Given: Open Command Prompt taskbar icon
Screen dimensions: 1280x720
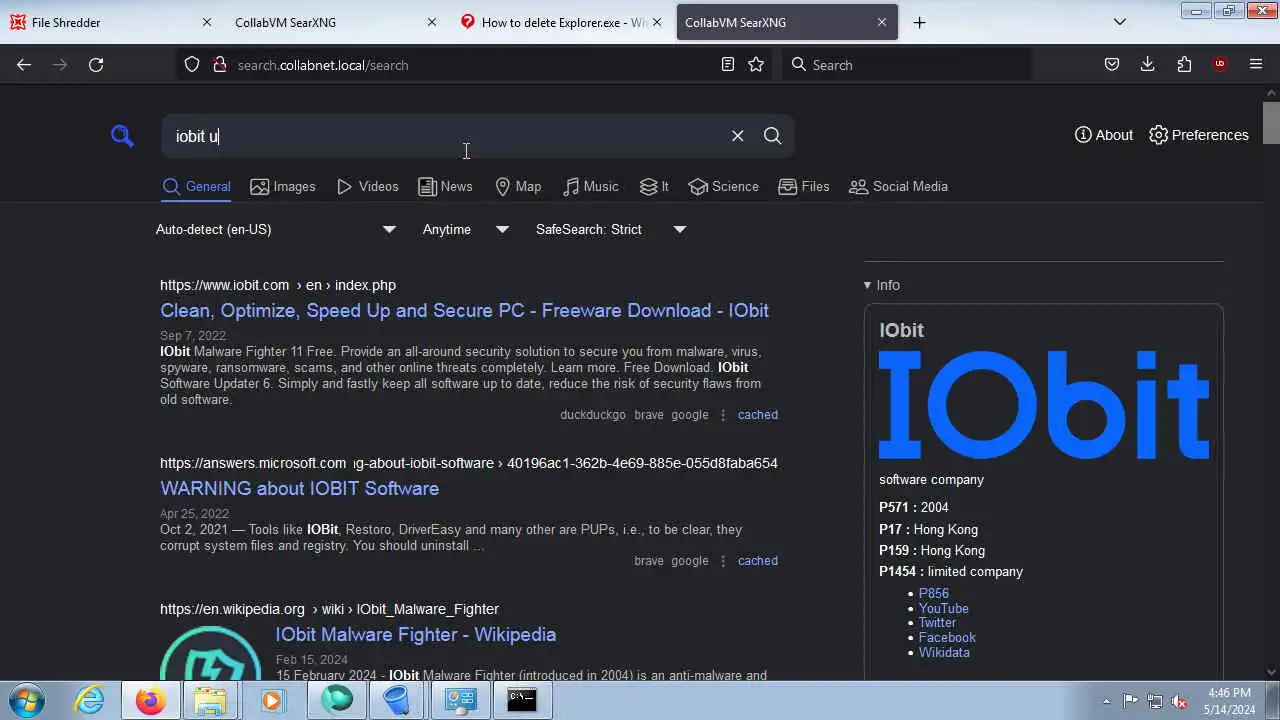Looking at the screenshot, I should tap(521, 700).
